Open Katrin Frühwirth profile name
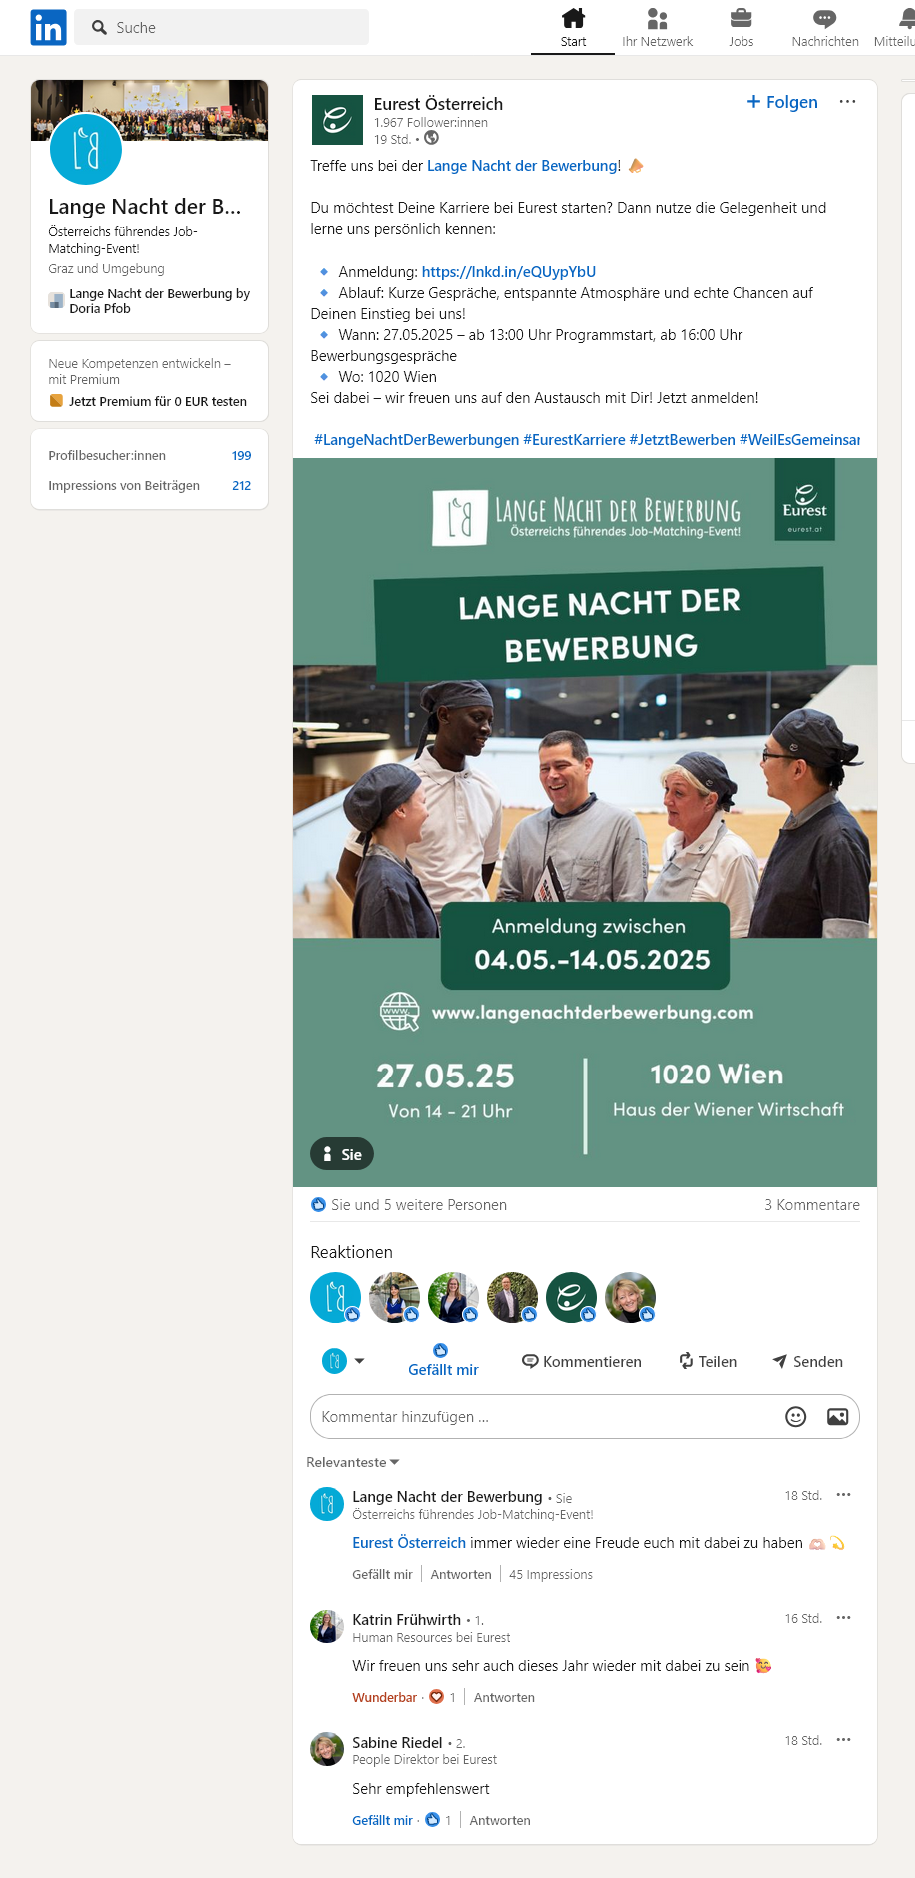The height and width of the screenshot is (1878, 915). [x=406, y=1620]
